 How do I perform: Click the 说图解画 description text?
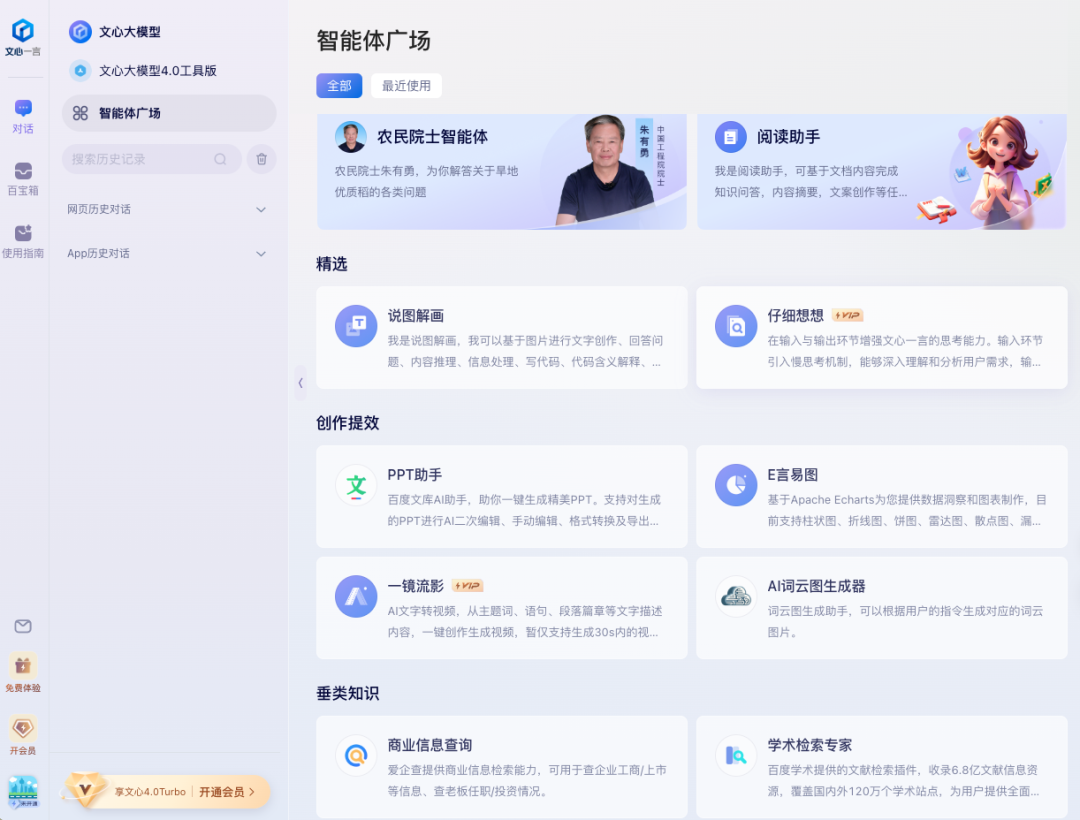(x=525, y=351)
